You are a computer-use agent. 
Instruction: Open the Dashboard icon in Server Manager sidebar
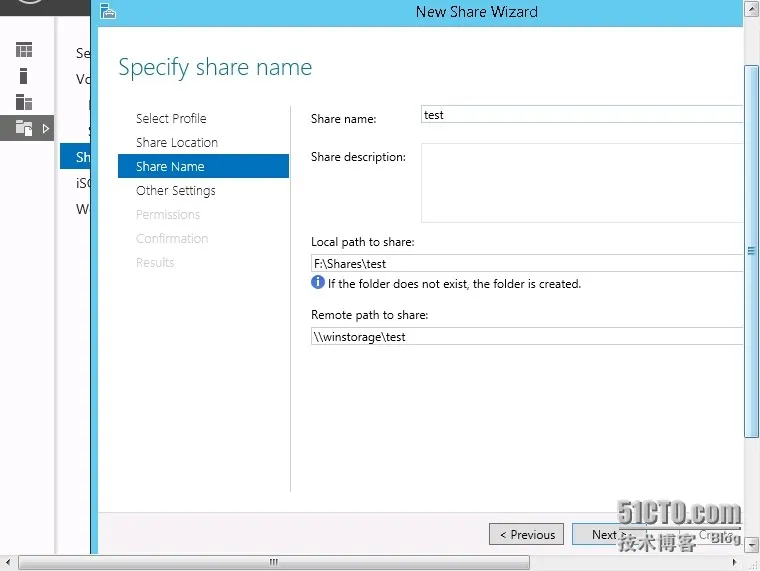pos(24,49)
